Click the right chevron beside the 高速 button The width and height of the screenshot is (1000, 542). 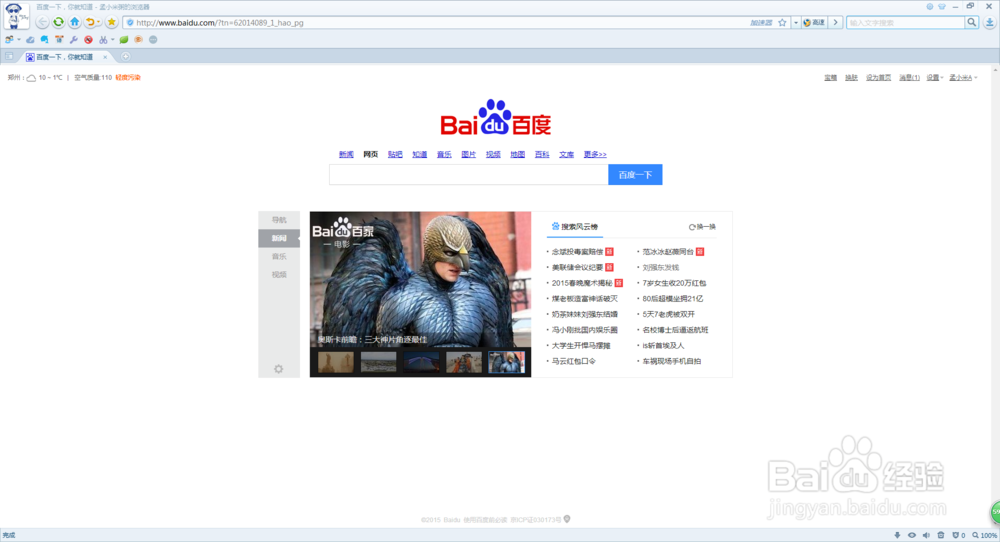(835, 22)
